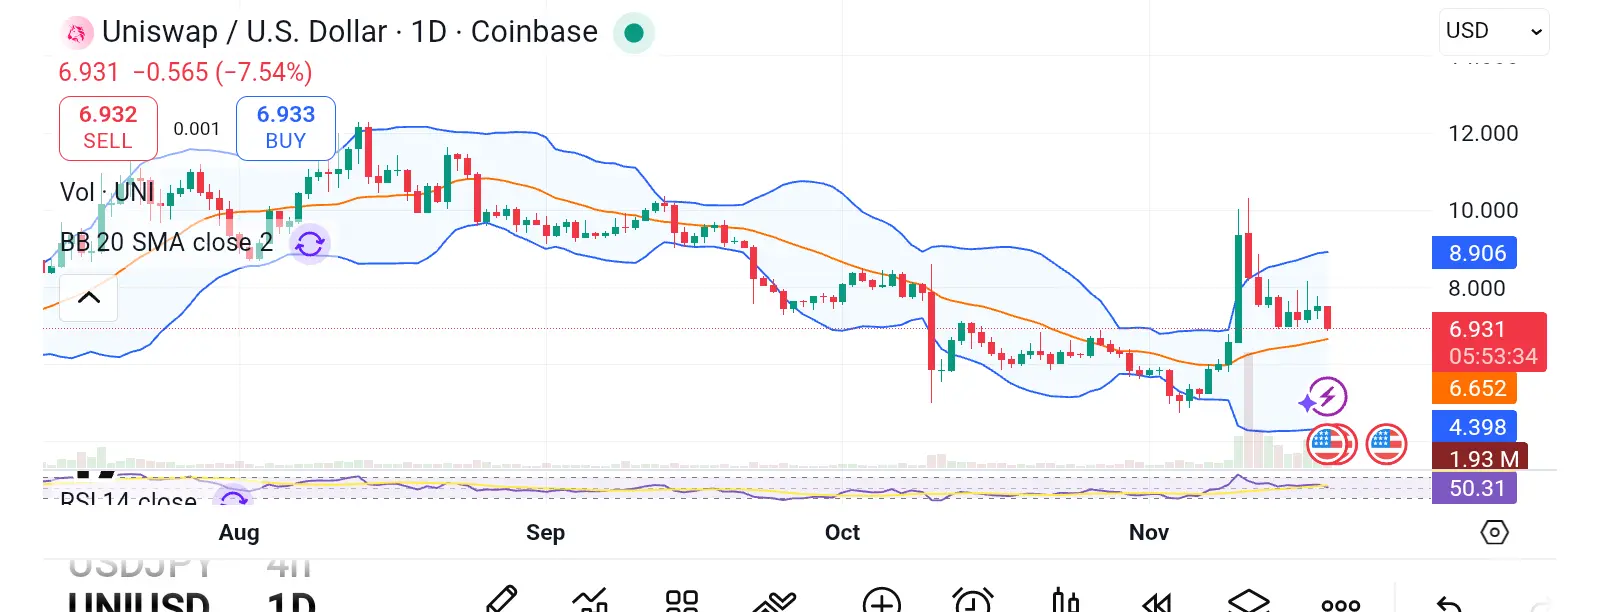Toggle the BB indicator refresh icon

pyautogui.click(x=310, y=243)
